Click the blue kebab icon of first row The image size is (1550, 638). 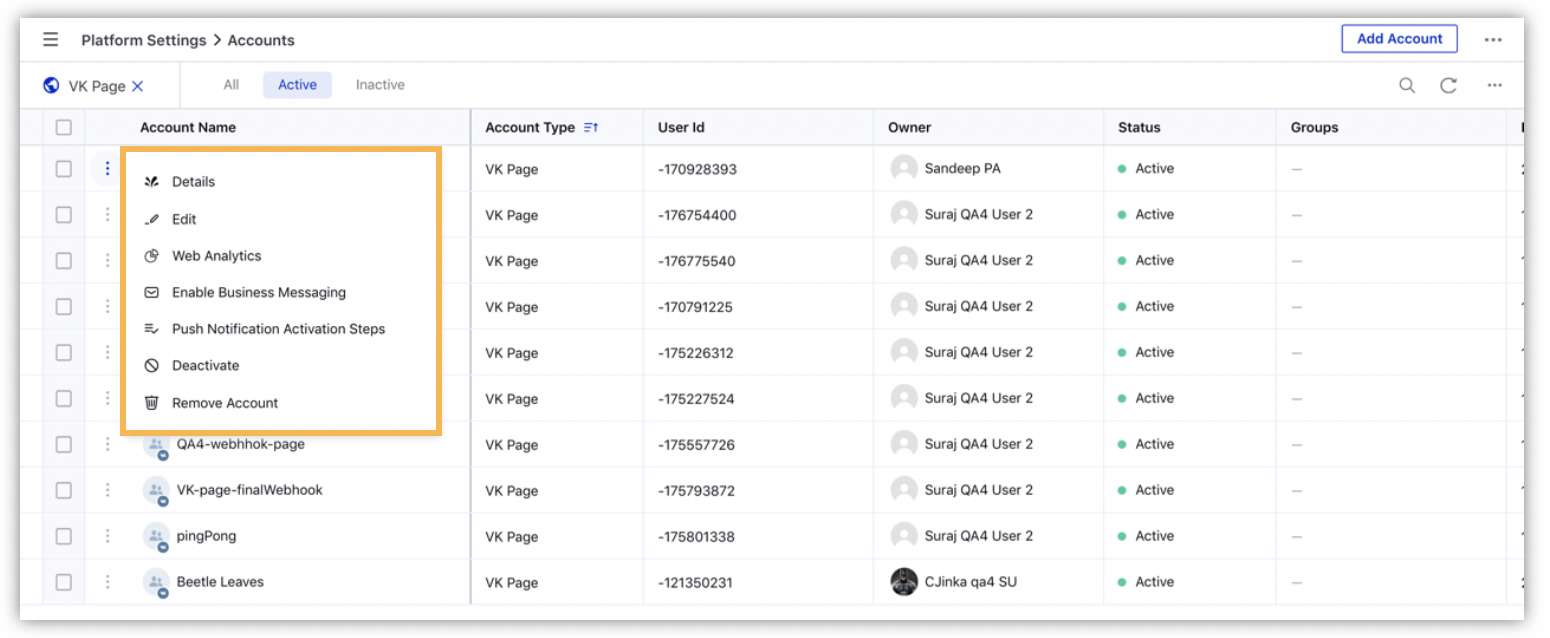(107, 169)
